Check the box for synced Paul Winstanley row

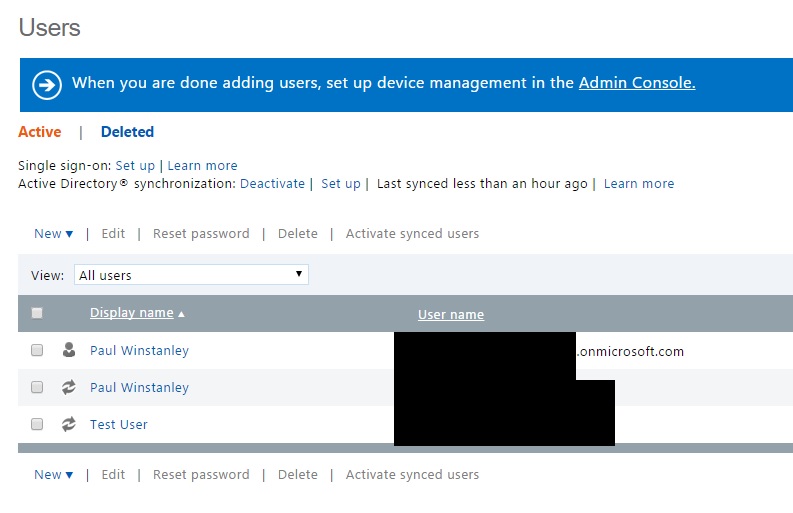[x=37, y=387]
